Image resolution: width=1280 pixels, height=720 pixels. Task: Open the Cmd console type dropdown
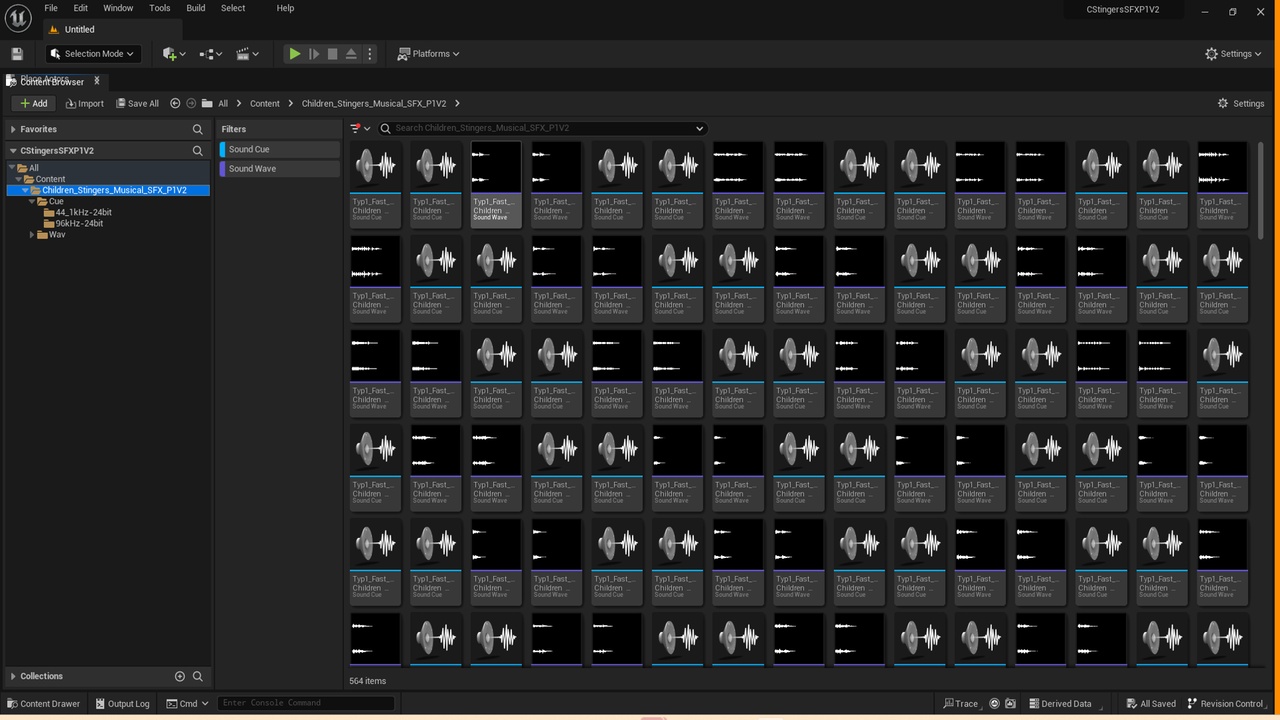187,703
